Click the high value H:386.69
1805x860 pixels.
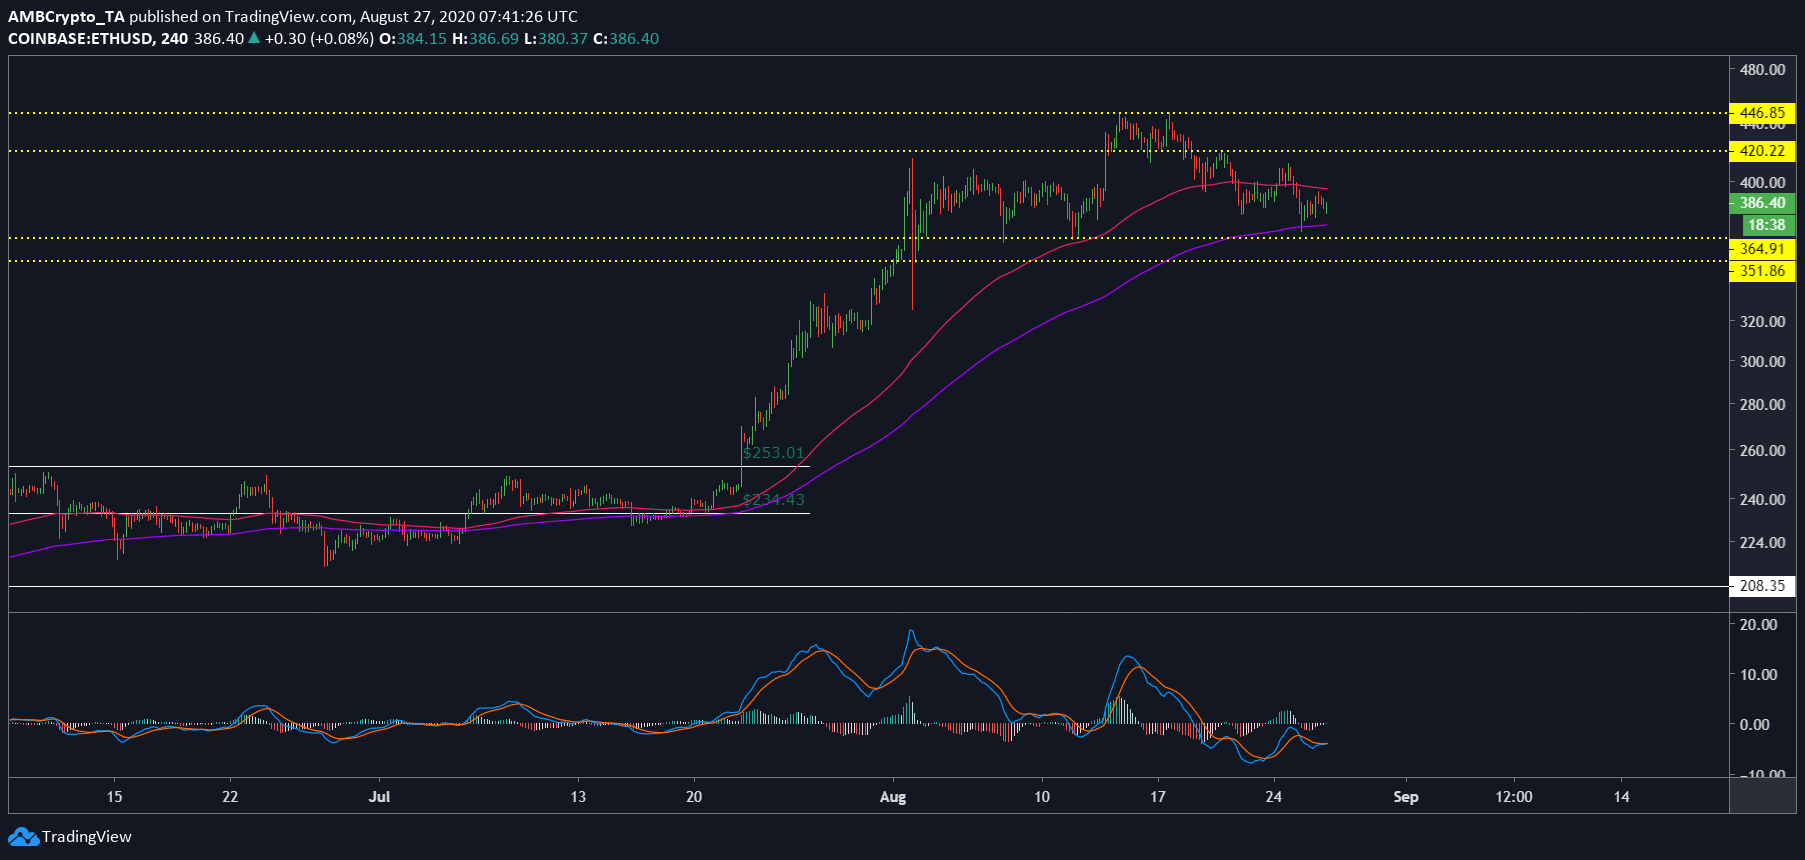pyautogui.click(x=485, y=38)
